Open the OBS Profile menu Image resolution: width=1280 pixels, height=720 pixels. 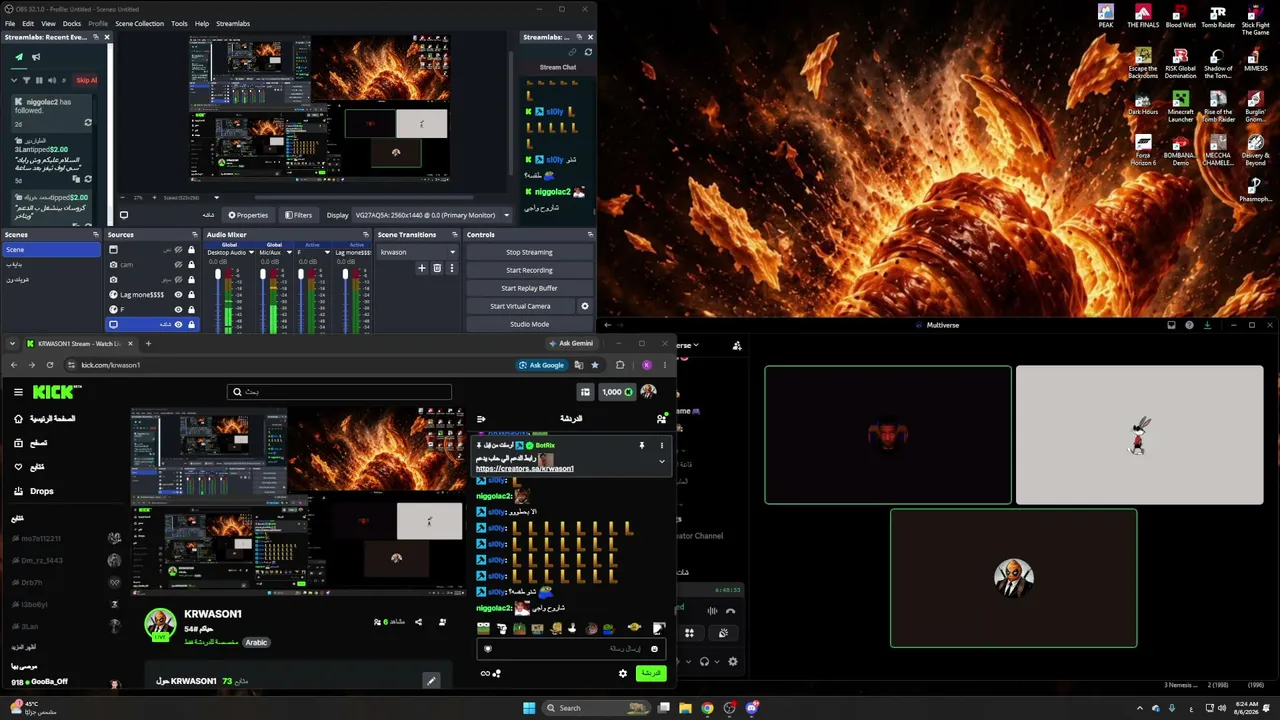tap(98, 23)
